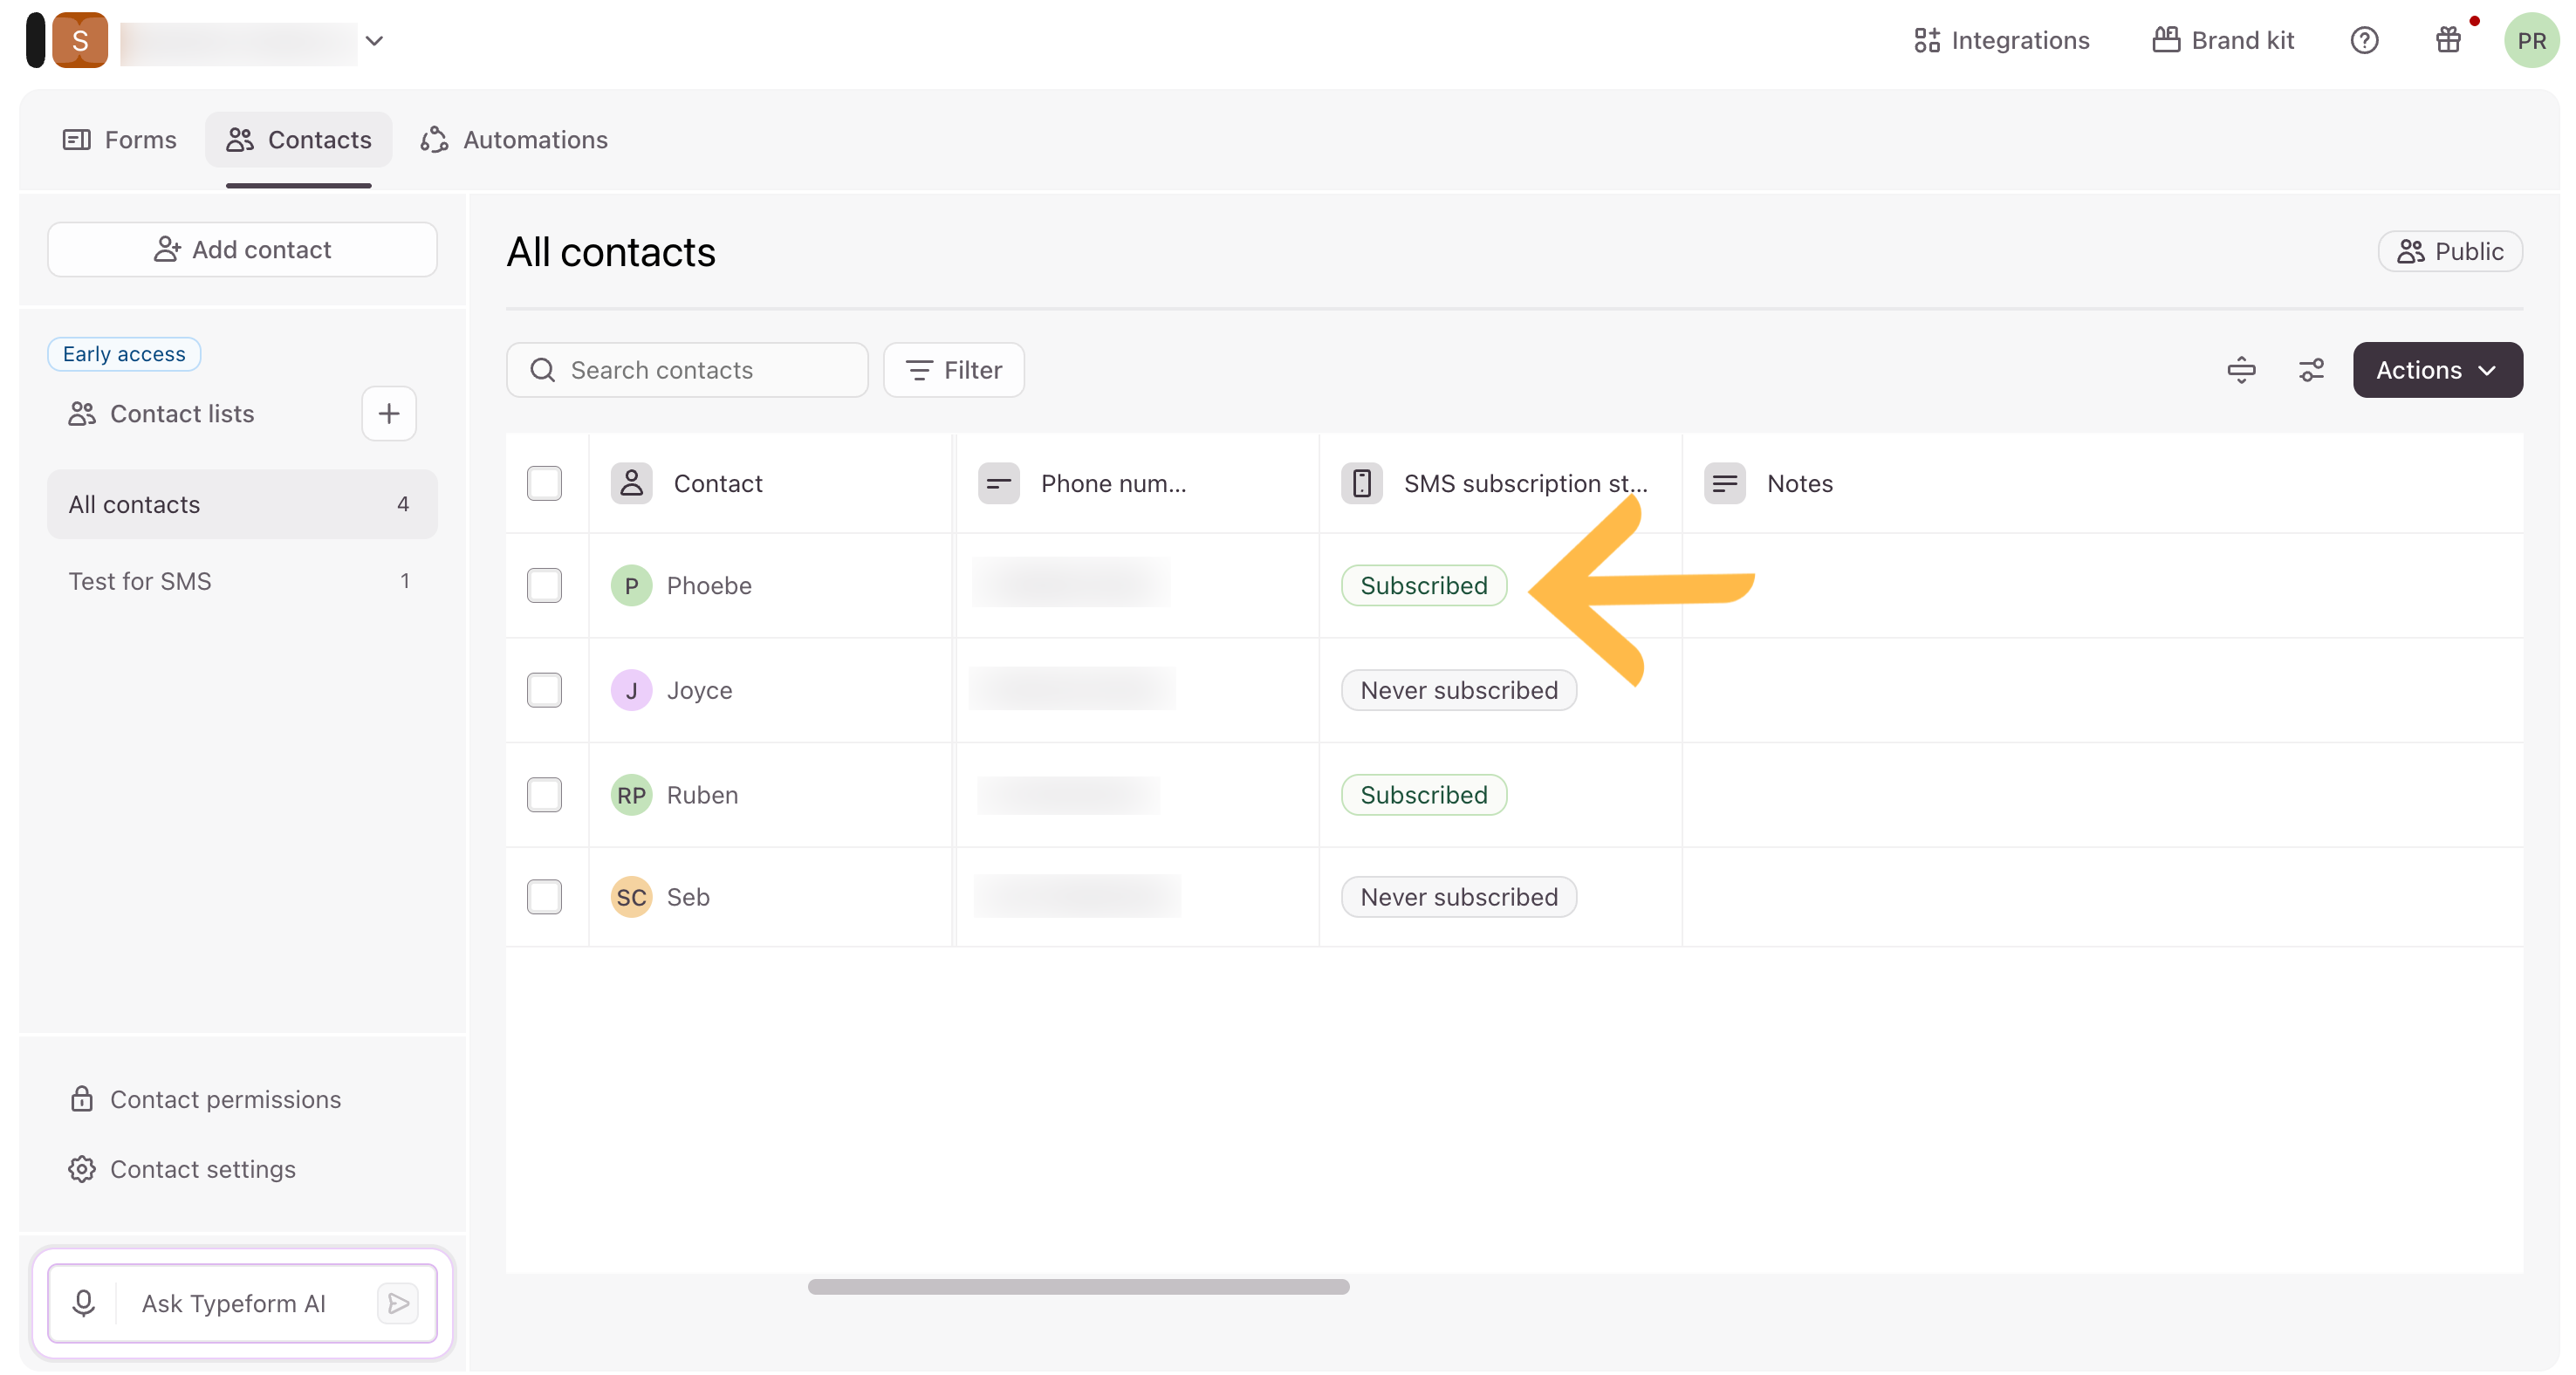Image resolution: width=2576 pixels, height=1375 pixels.
Task: Open the Filter options
Action: (953, 370)
